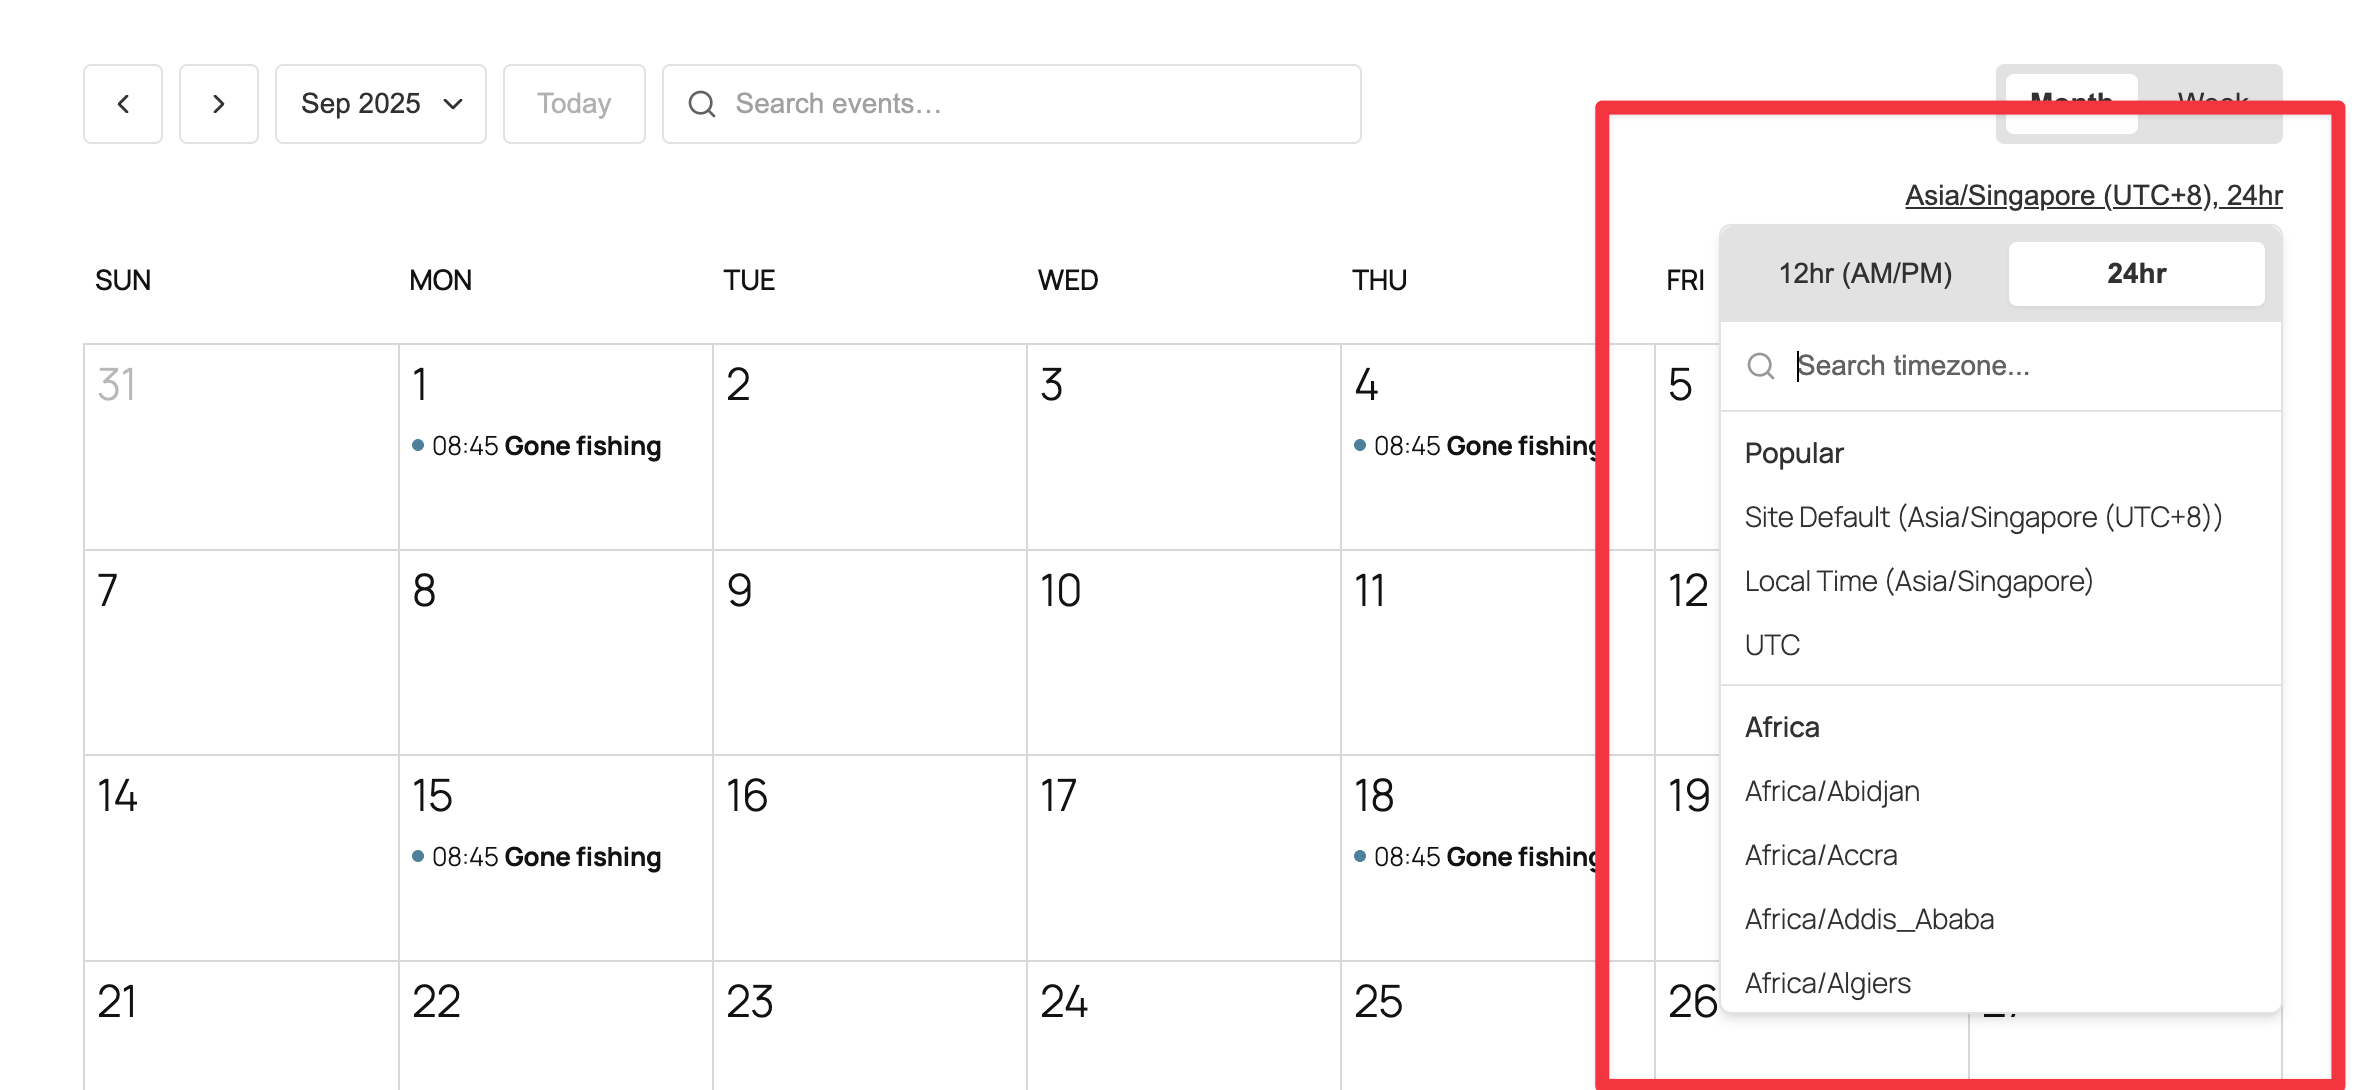Open the Asia/Singapore timezone link
This screenshot has width=2370, height=1090.
pyautogui.click(x=2093, y=195)
